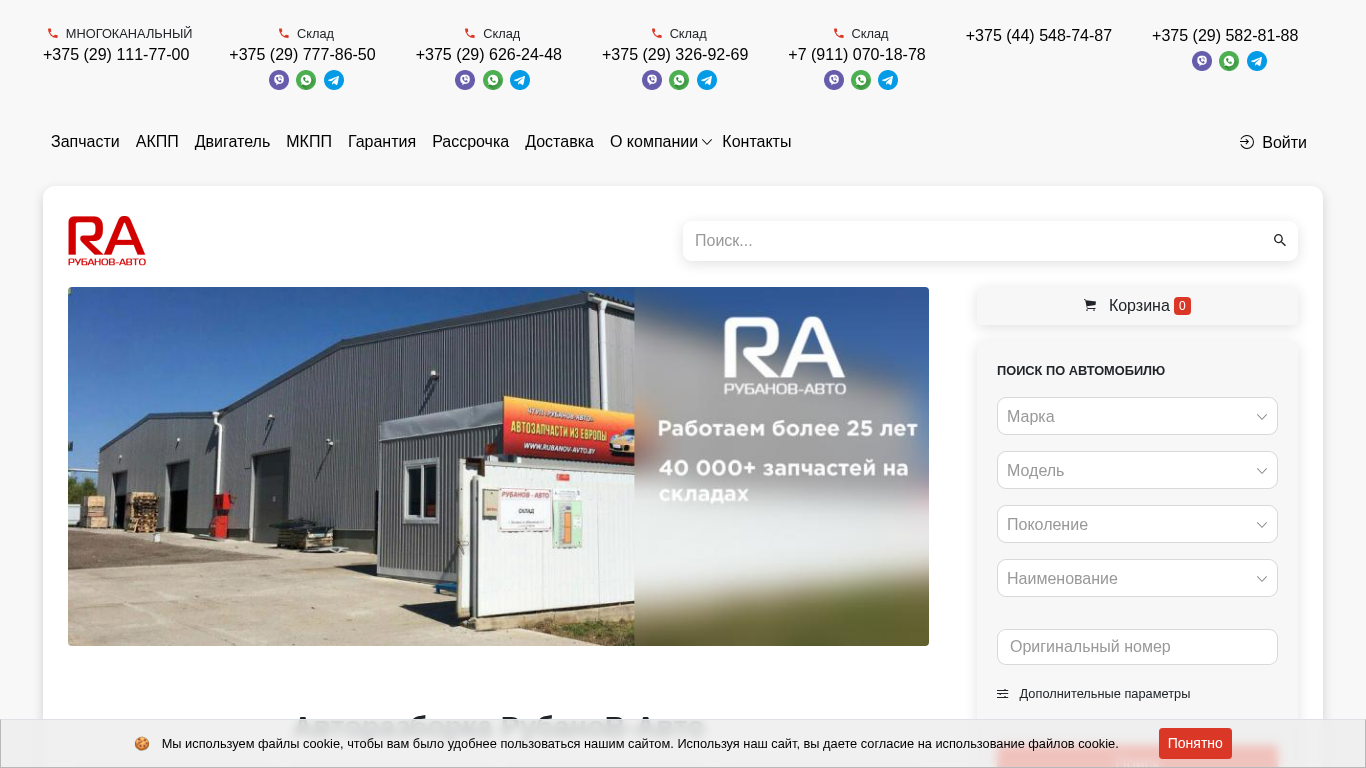This screenshot has height=768, width=1366.
Task: Open the Запчасти menu item
Action: pyautogui.click(x=85, y=142)
